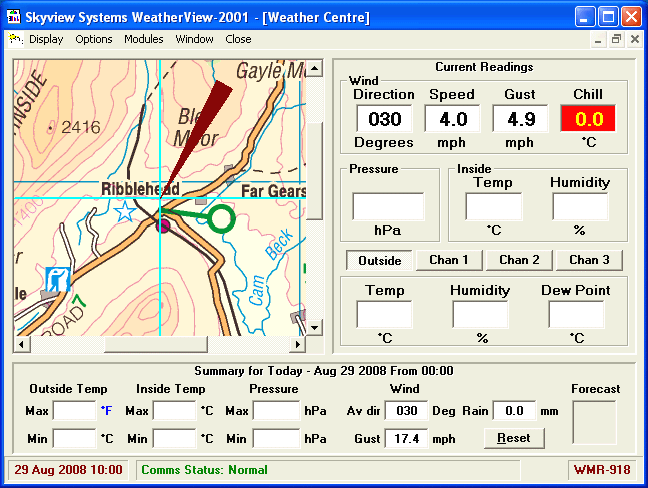648x488 pixels.
Task: Click the wind Speed value 4.0
Action: coord(453,119)
